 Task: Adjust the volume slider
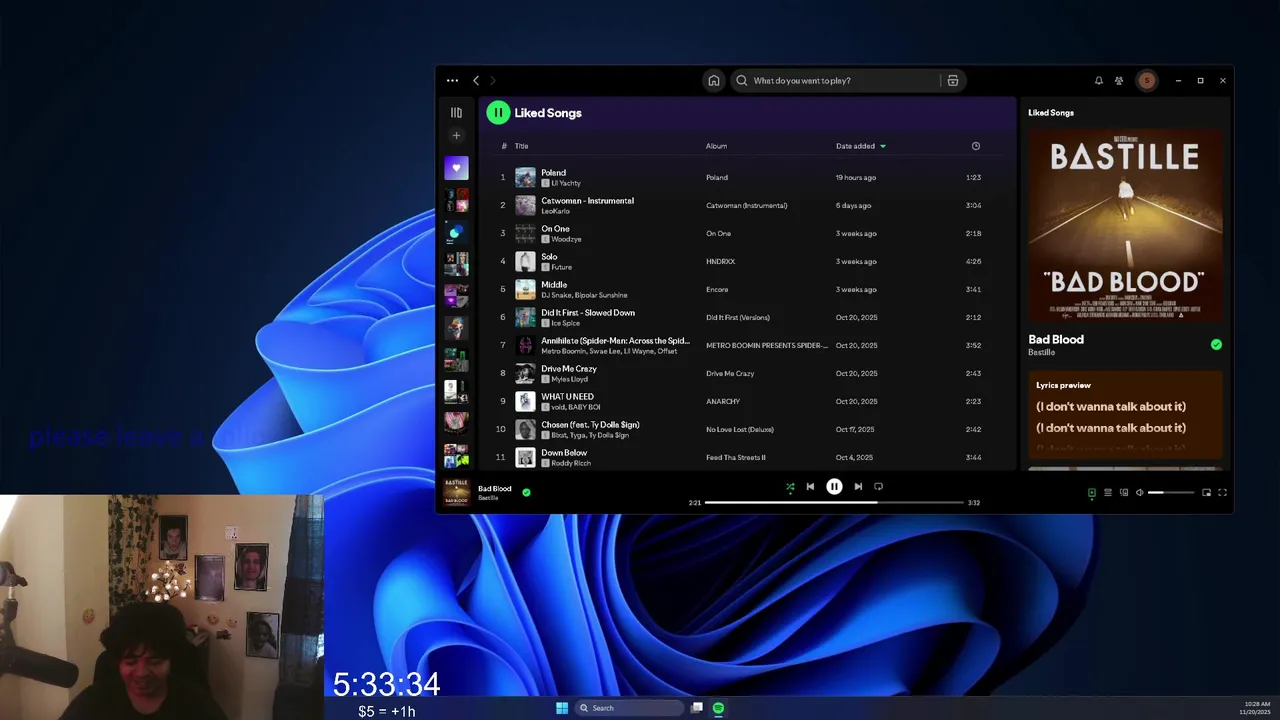point(1171,493)
